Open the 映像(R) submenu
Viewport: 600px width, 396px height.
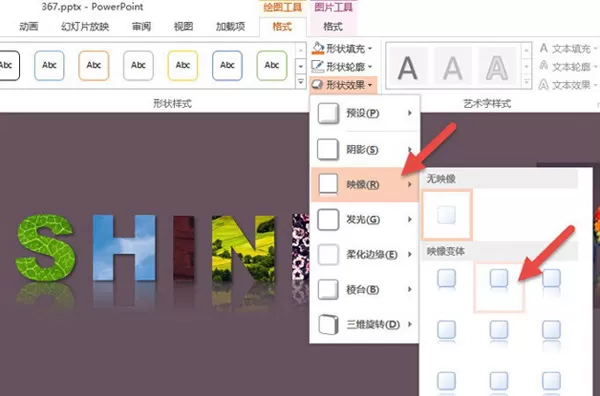tap(365, 184)
